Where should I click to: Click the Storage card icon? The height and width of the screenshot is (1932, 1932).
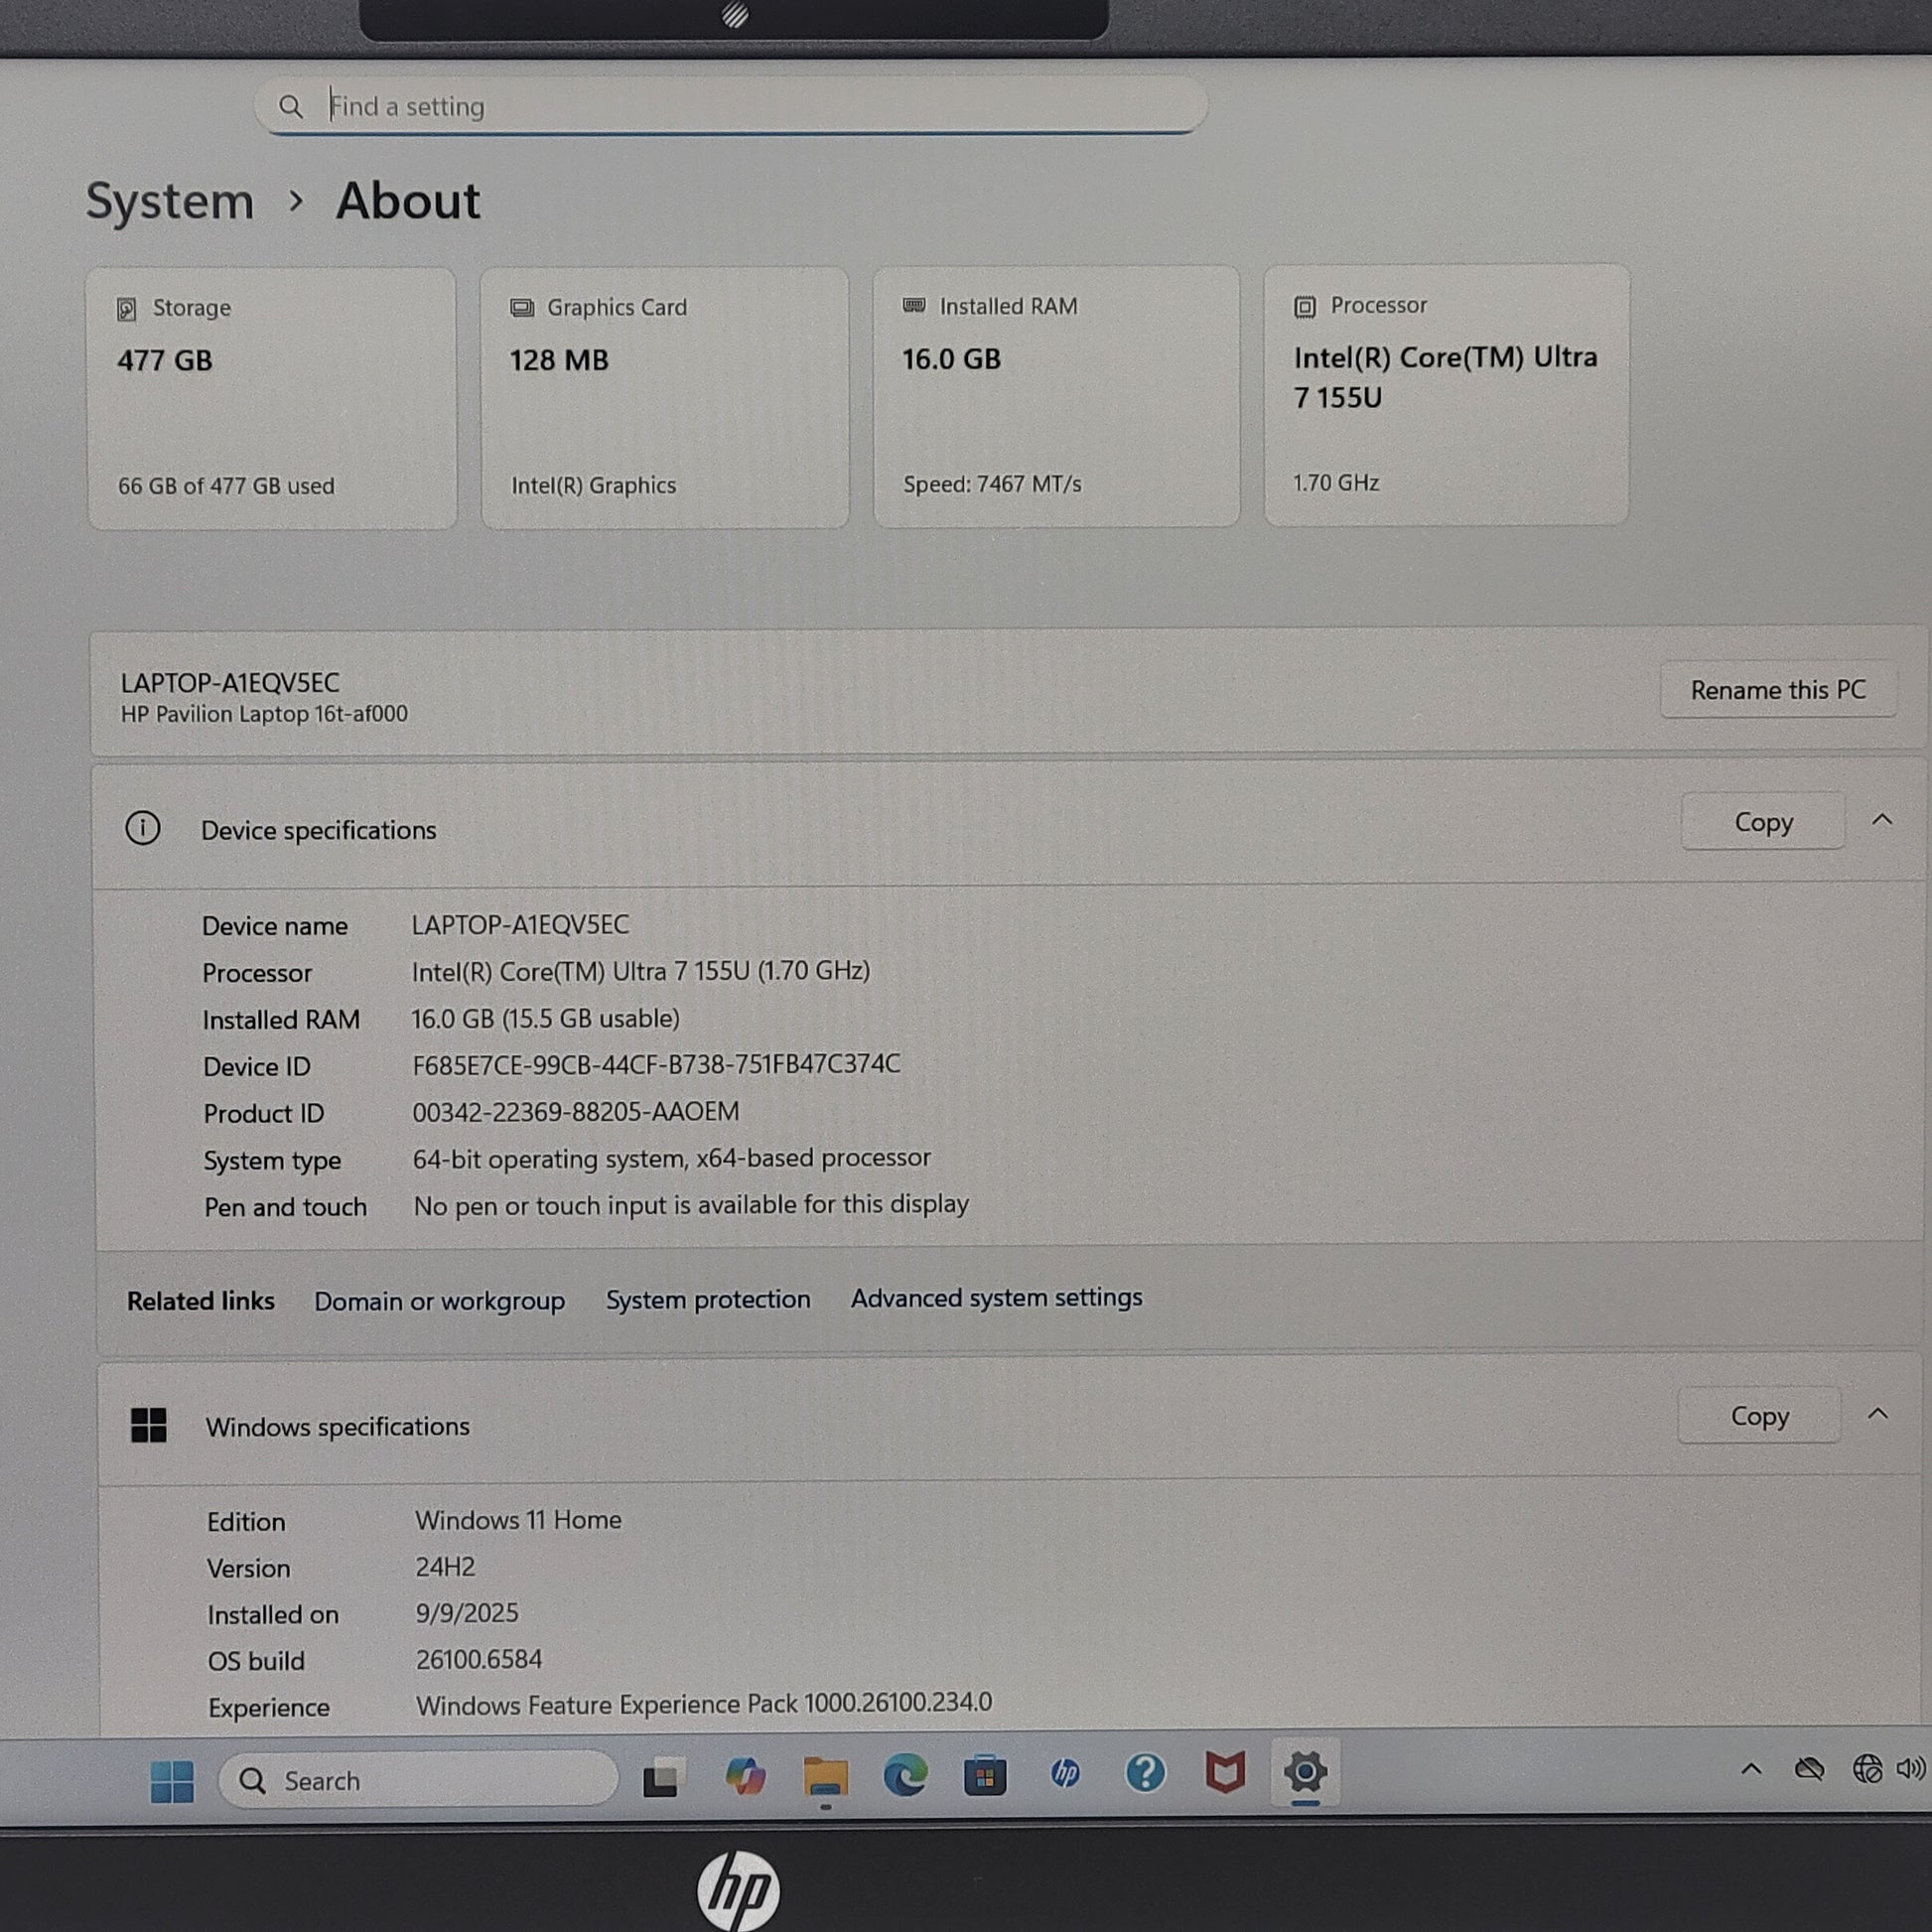click(127, 309)
